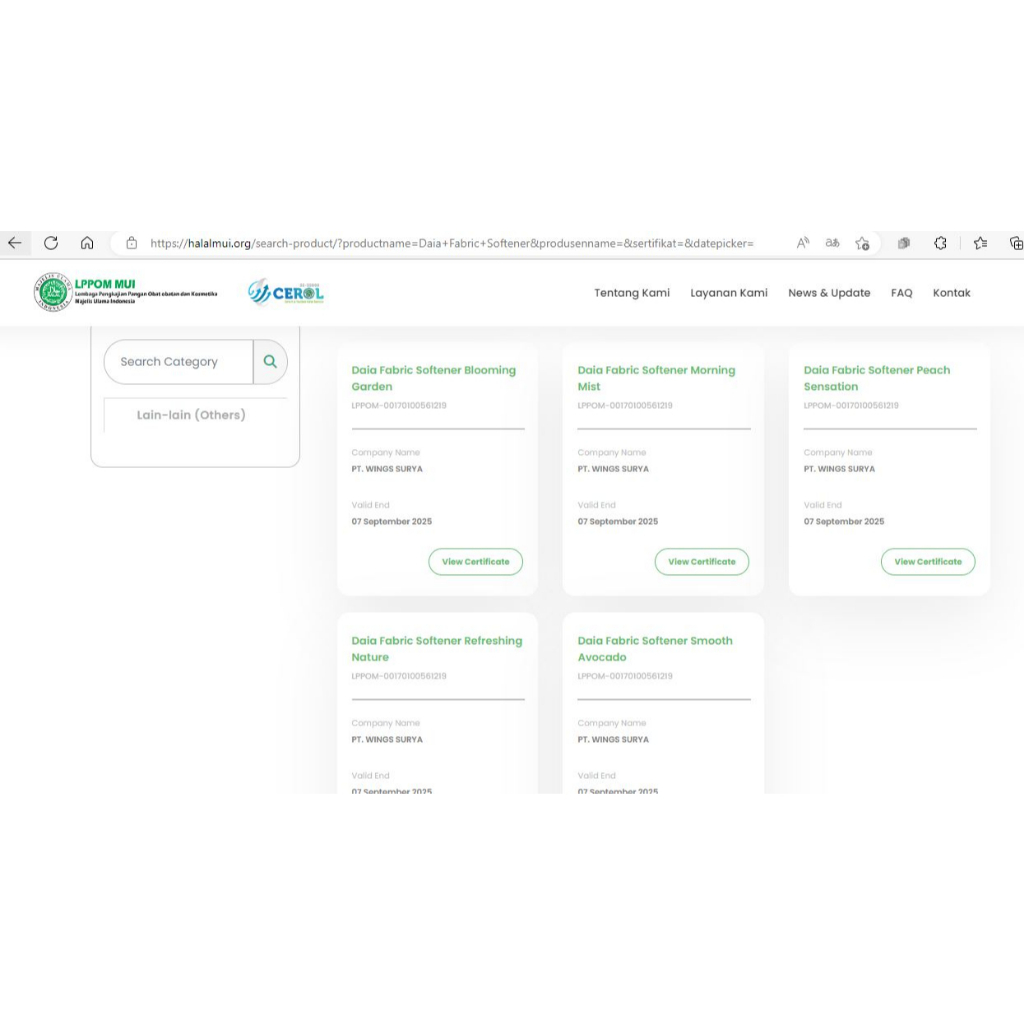This screenshot has height=1024, width=1024.
Task: Activate the Read Aloud icon
Action: pos(803,243)
